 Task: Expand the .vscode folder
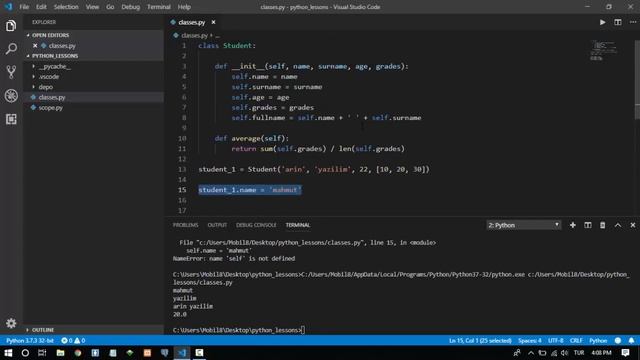(49, 77)
